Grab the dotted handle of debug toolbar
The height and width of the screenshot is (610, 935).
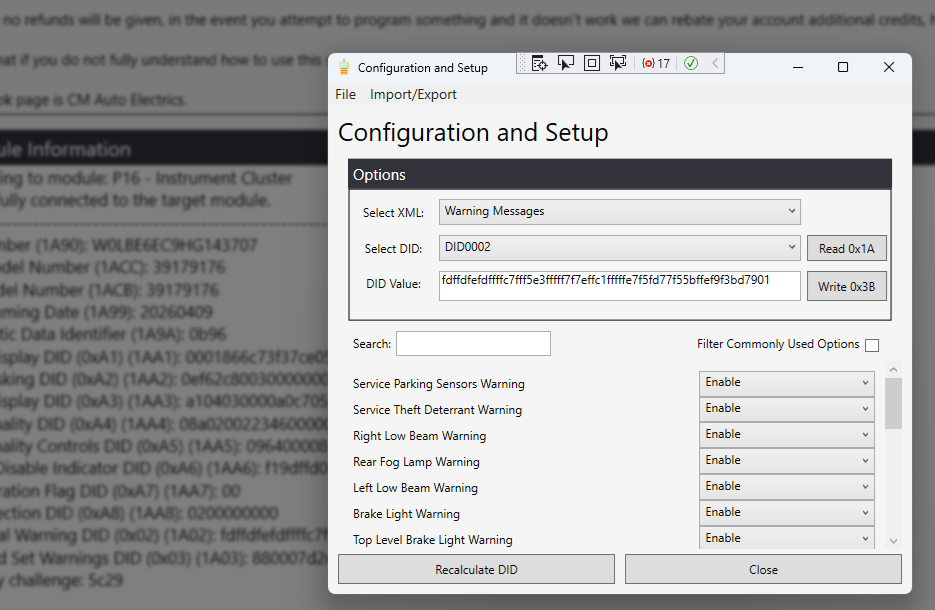(522, 63)
